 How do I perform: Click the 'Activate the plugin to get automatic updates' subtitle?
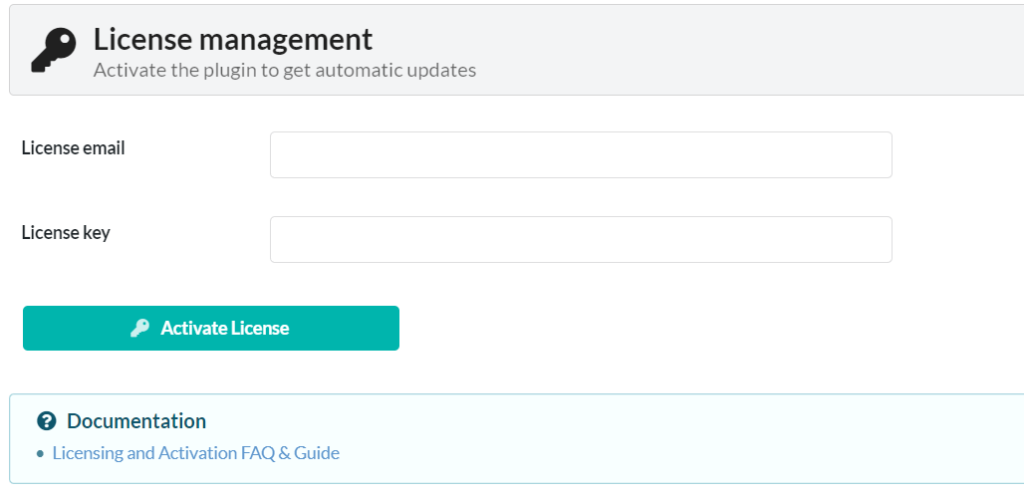pyautogui.click(x=285, y=70)
